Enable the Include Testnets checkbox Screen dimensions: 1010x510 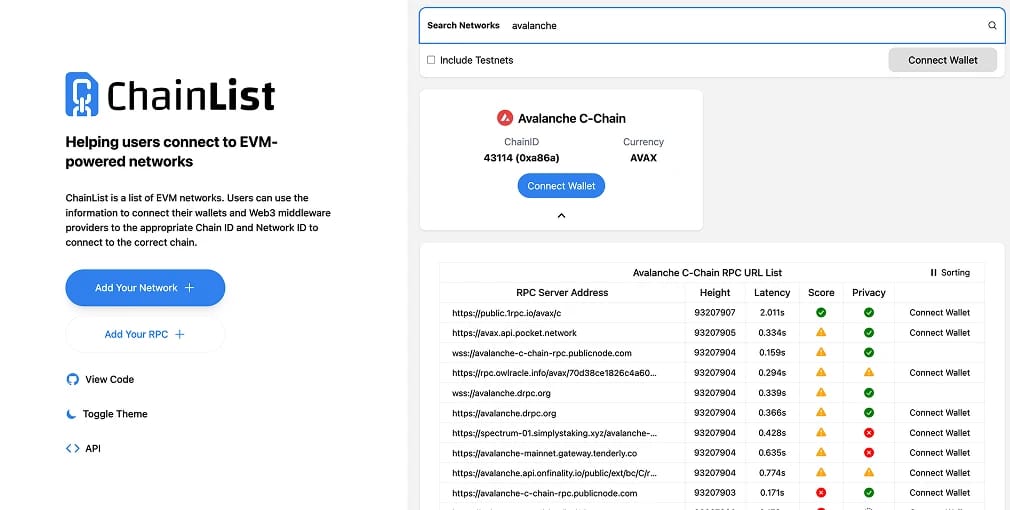[x=431, y=60]
